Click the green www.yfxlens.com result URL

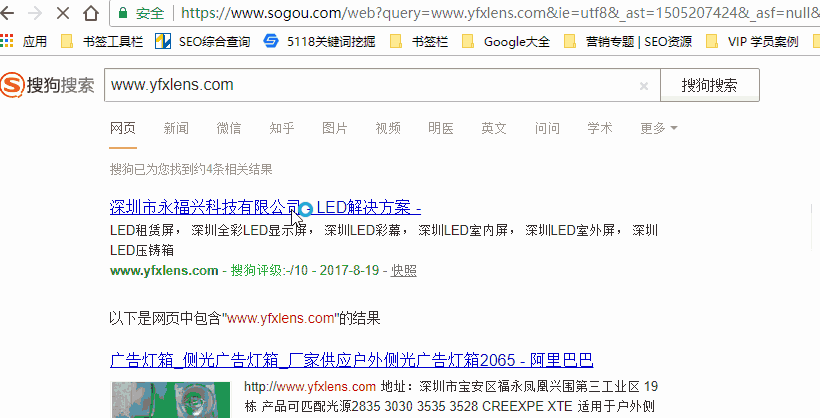coord(164,270)
